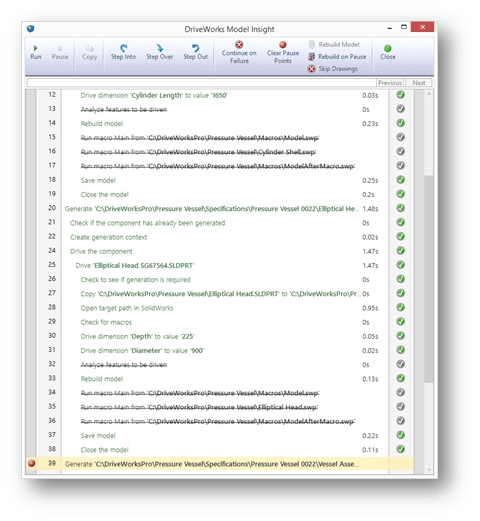Click gray skipped icon on row 32
This screenshot has height=521, width=480.
click(x=401, y=364)
